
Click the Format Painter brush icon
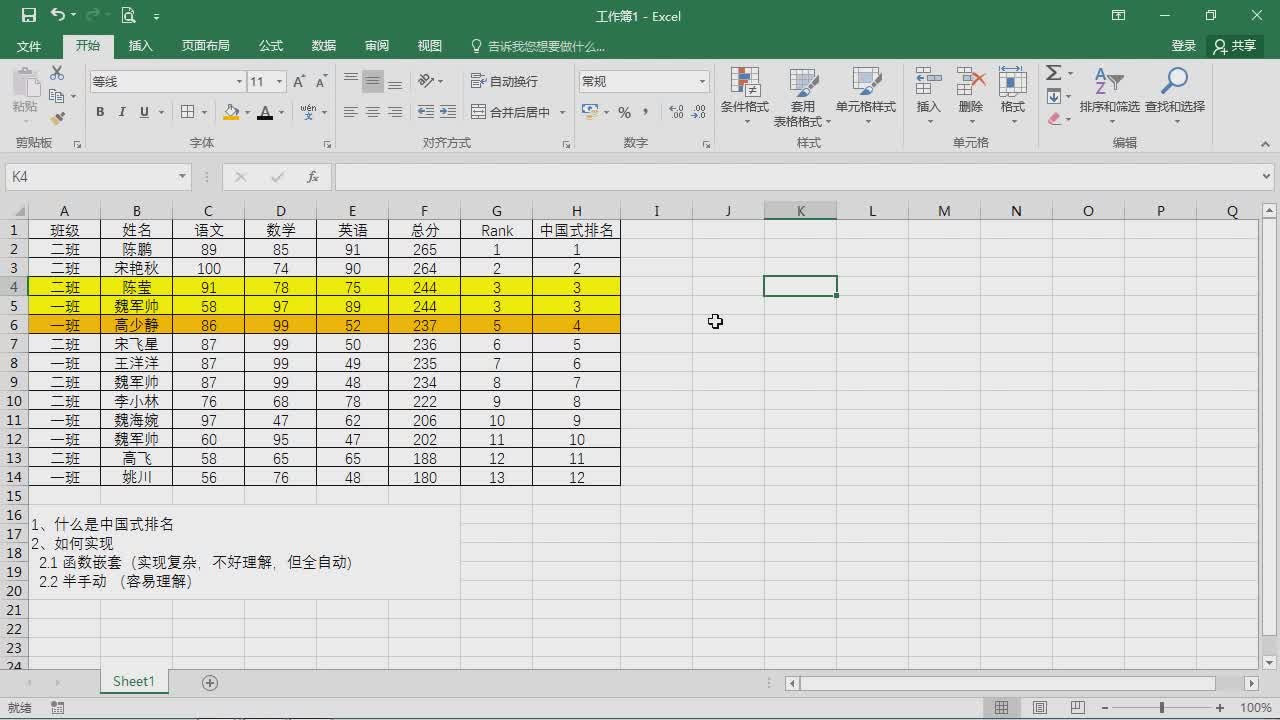[57, 118]
